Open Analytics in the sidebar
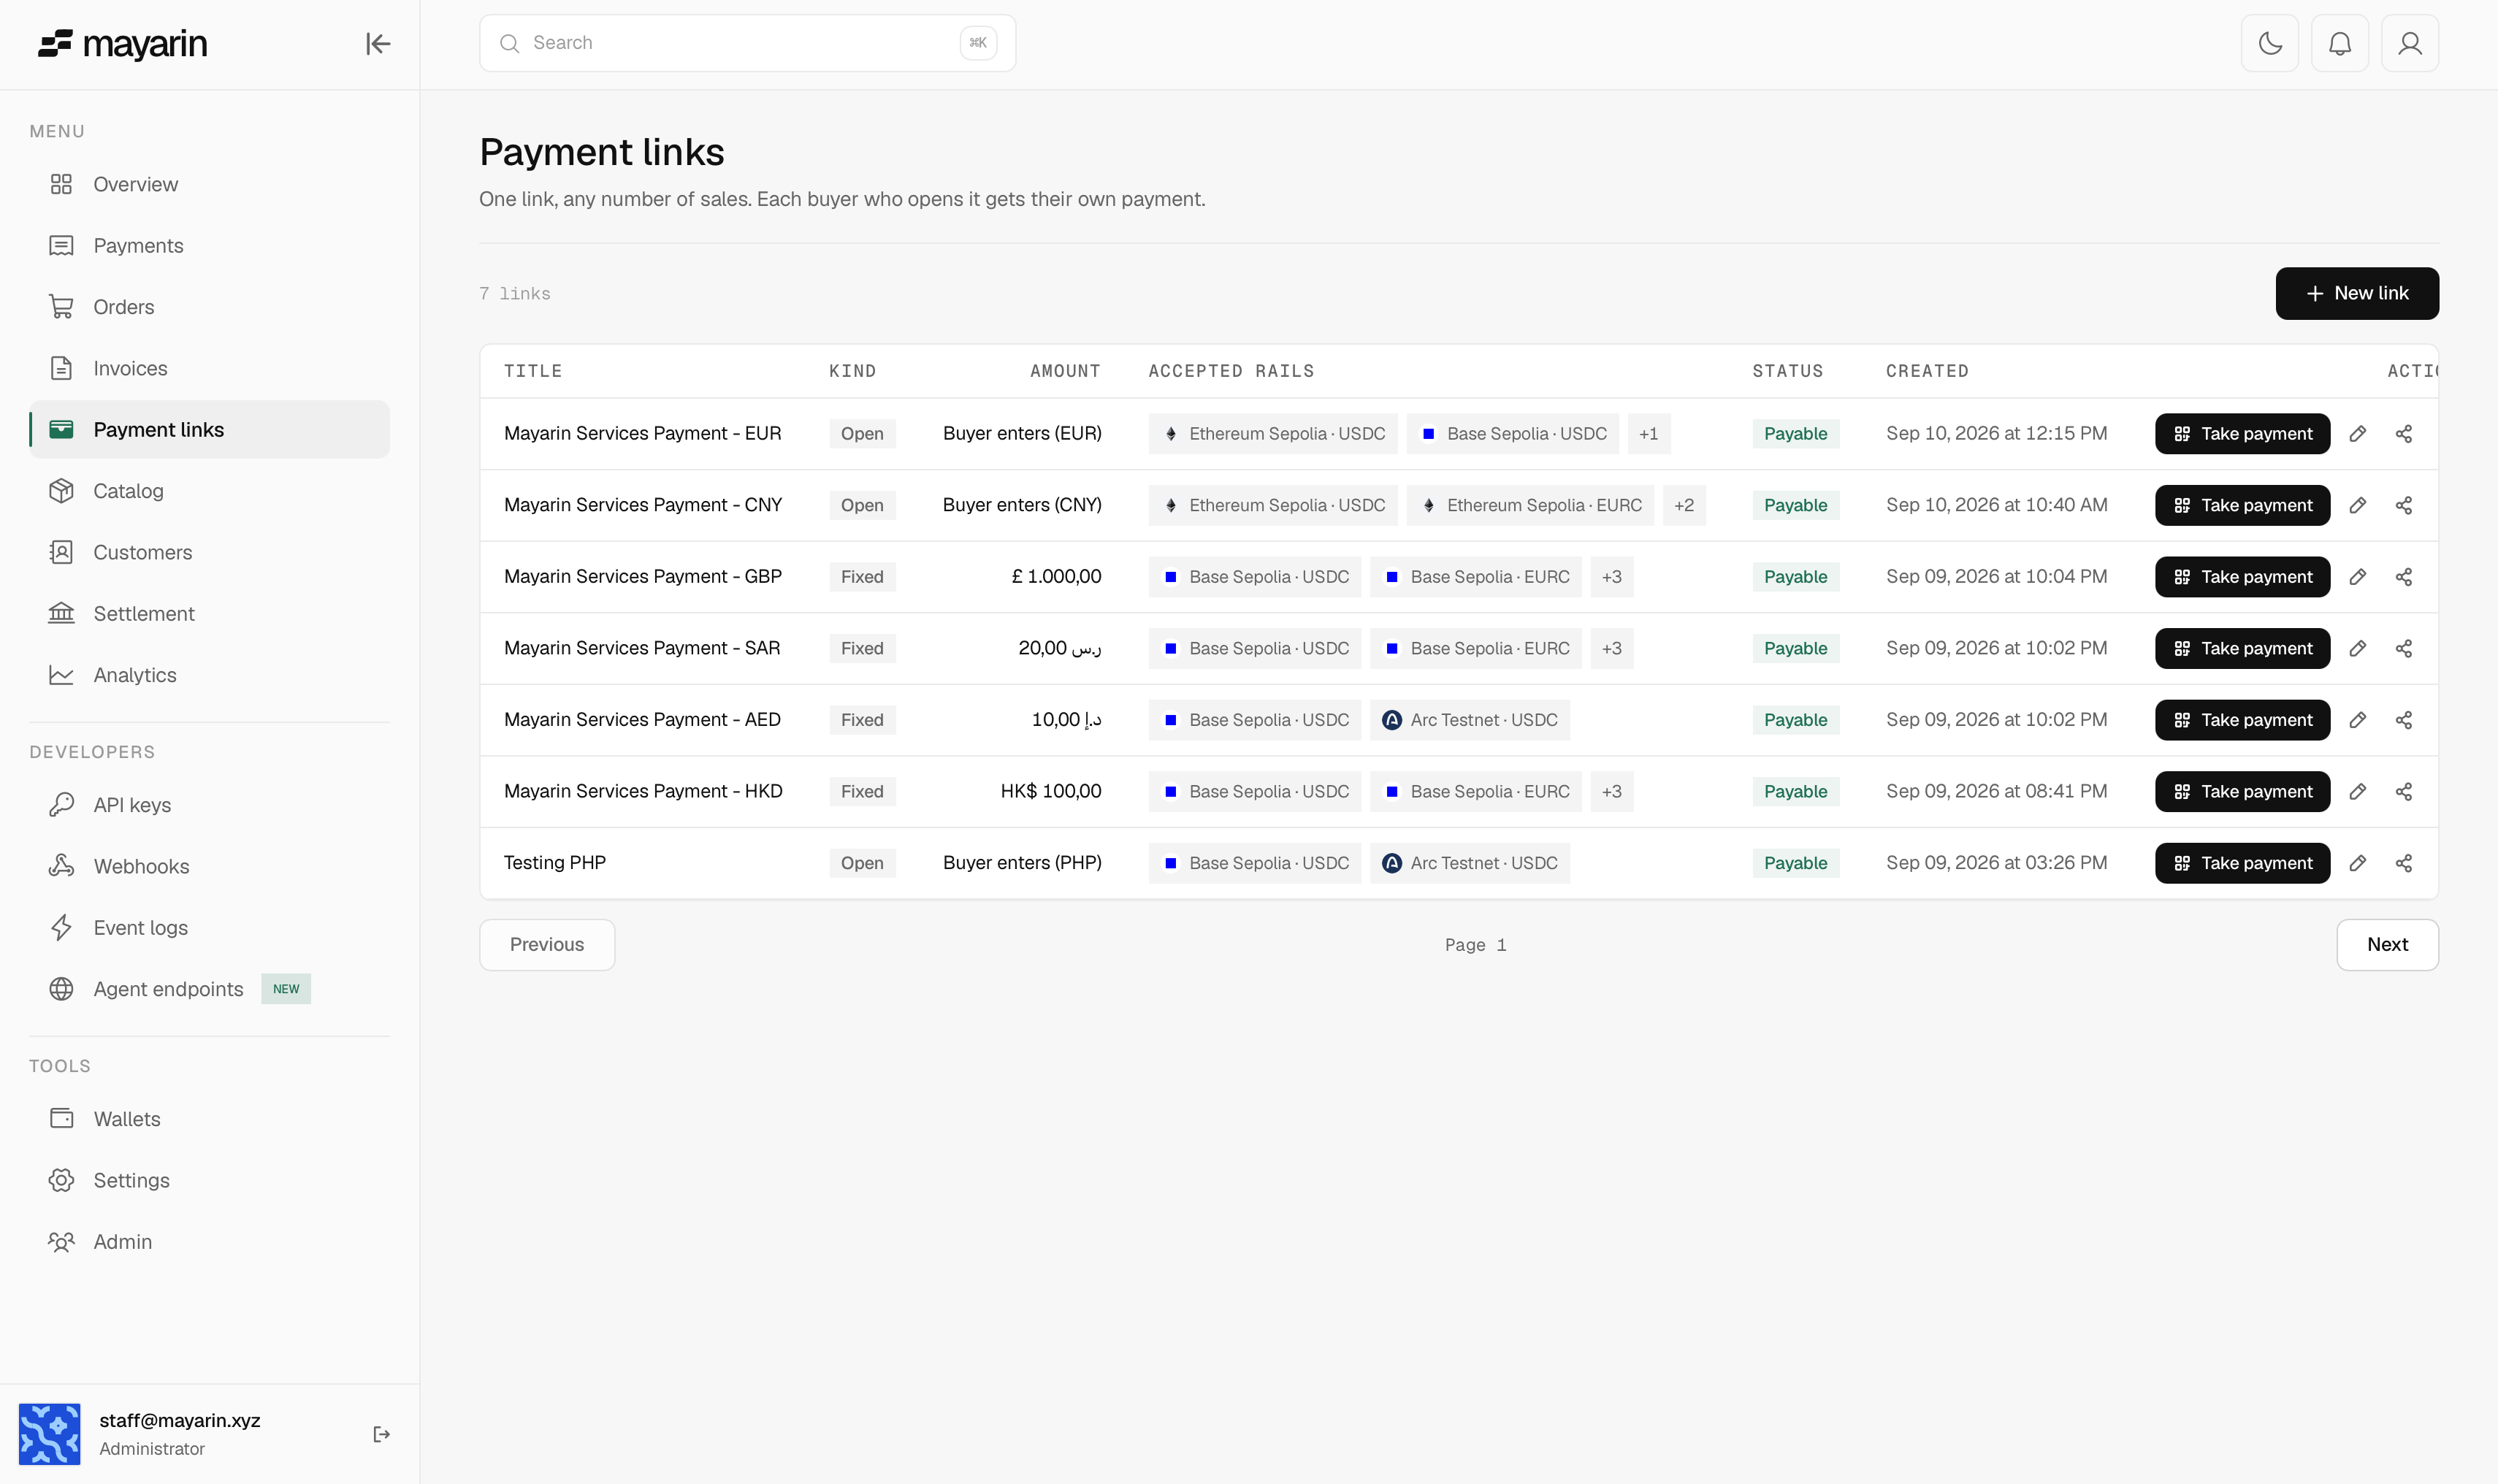The image size is (2498, 1484). coord(209,675)
